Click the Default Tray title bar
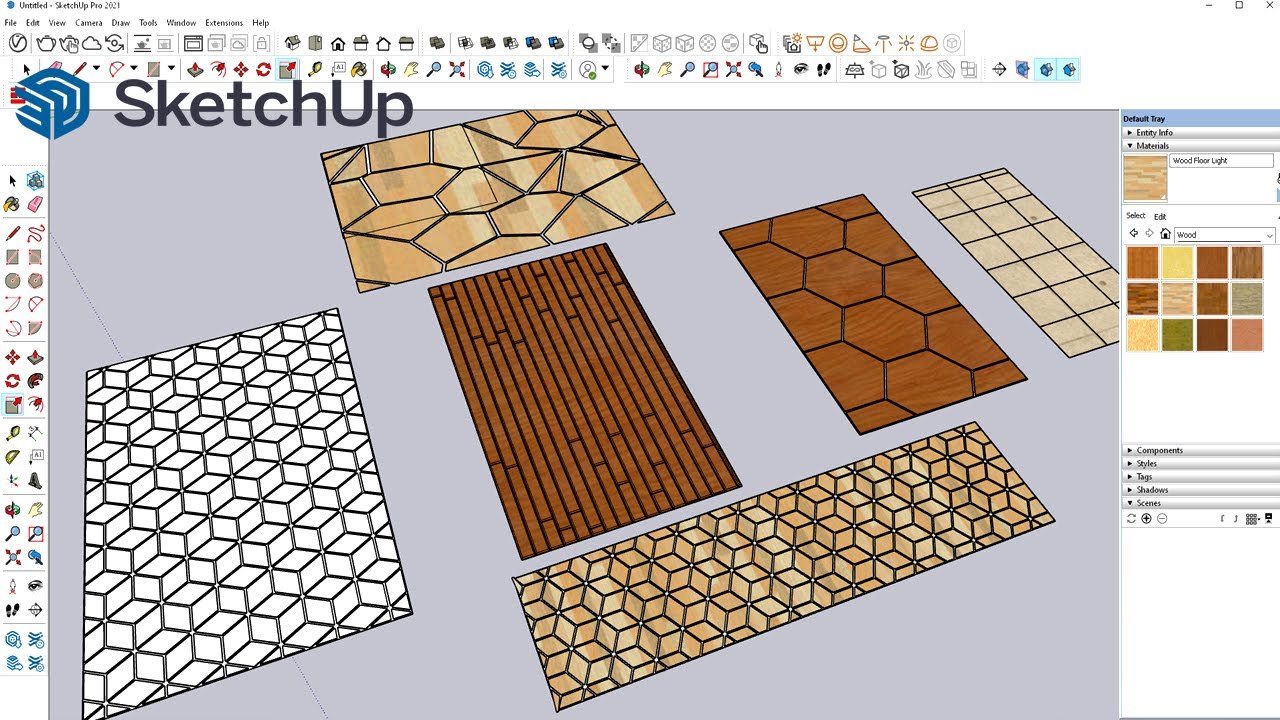The width and height of the screenshot is (1280, 720). (1200, 119)
